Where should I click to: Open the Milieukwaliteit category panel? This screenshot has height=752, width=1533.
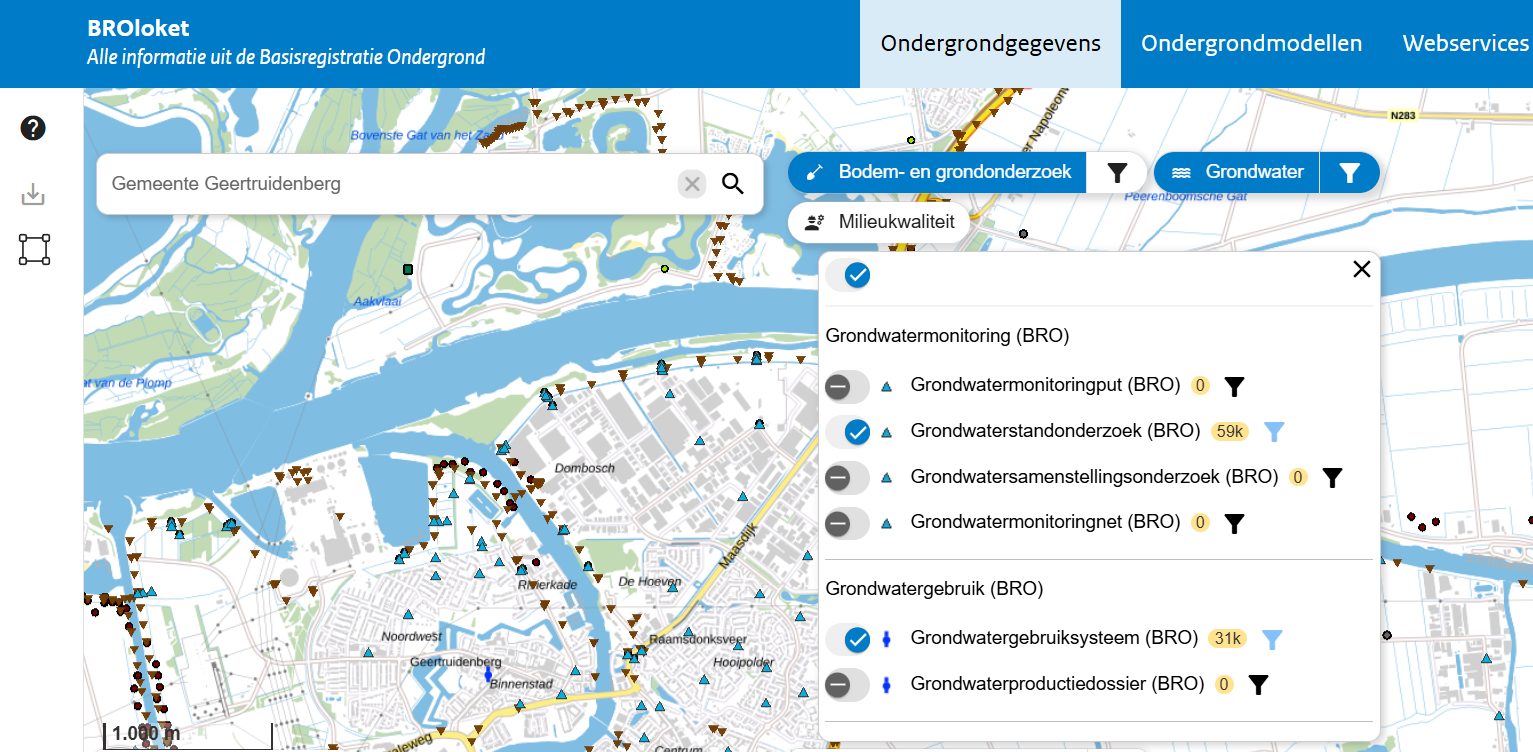coord(879,222)
